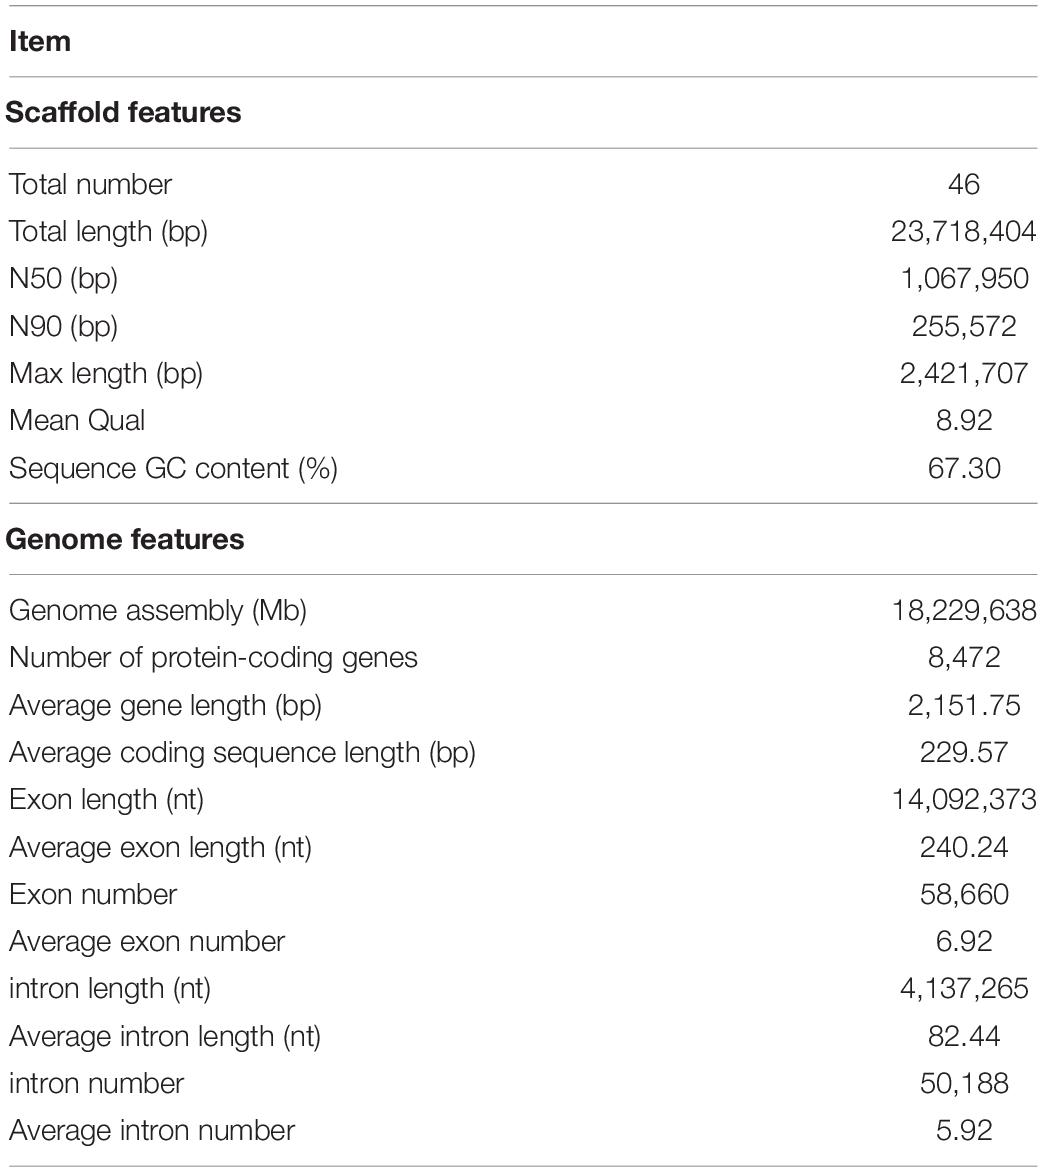1043x1172 pixels.
Task: Click the Average coding sequence length label
Action: [x=242, y=753]
